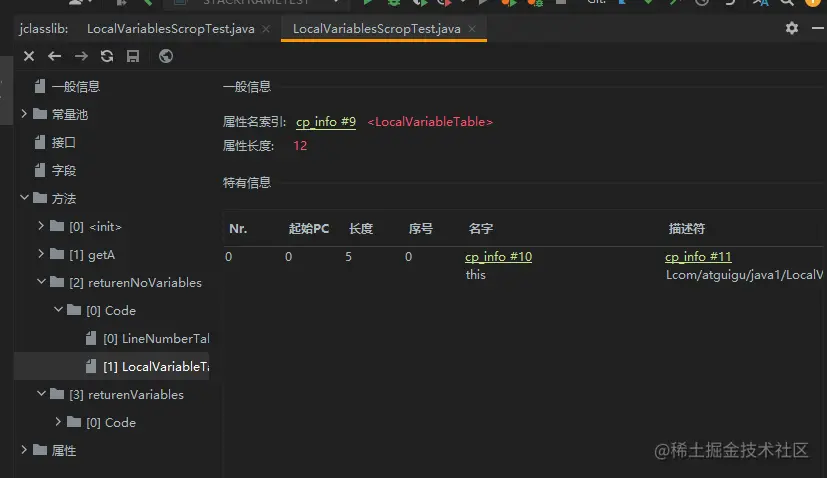This screenshot has height=478, width=827.
Task: Open web browser globe icon in toolbar
Action: click(x=166, y=56)
